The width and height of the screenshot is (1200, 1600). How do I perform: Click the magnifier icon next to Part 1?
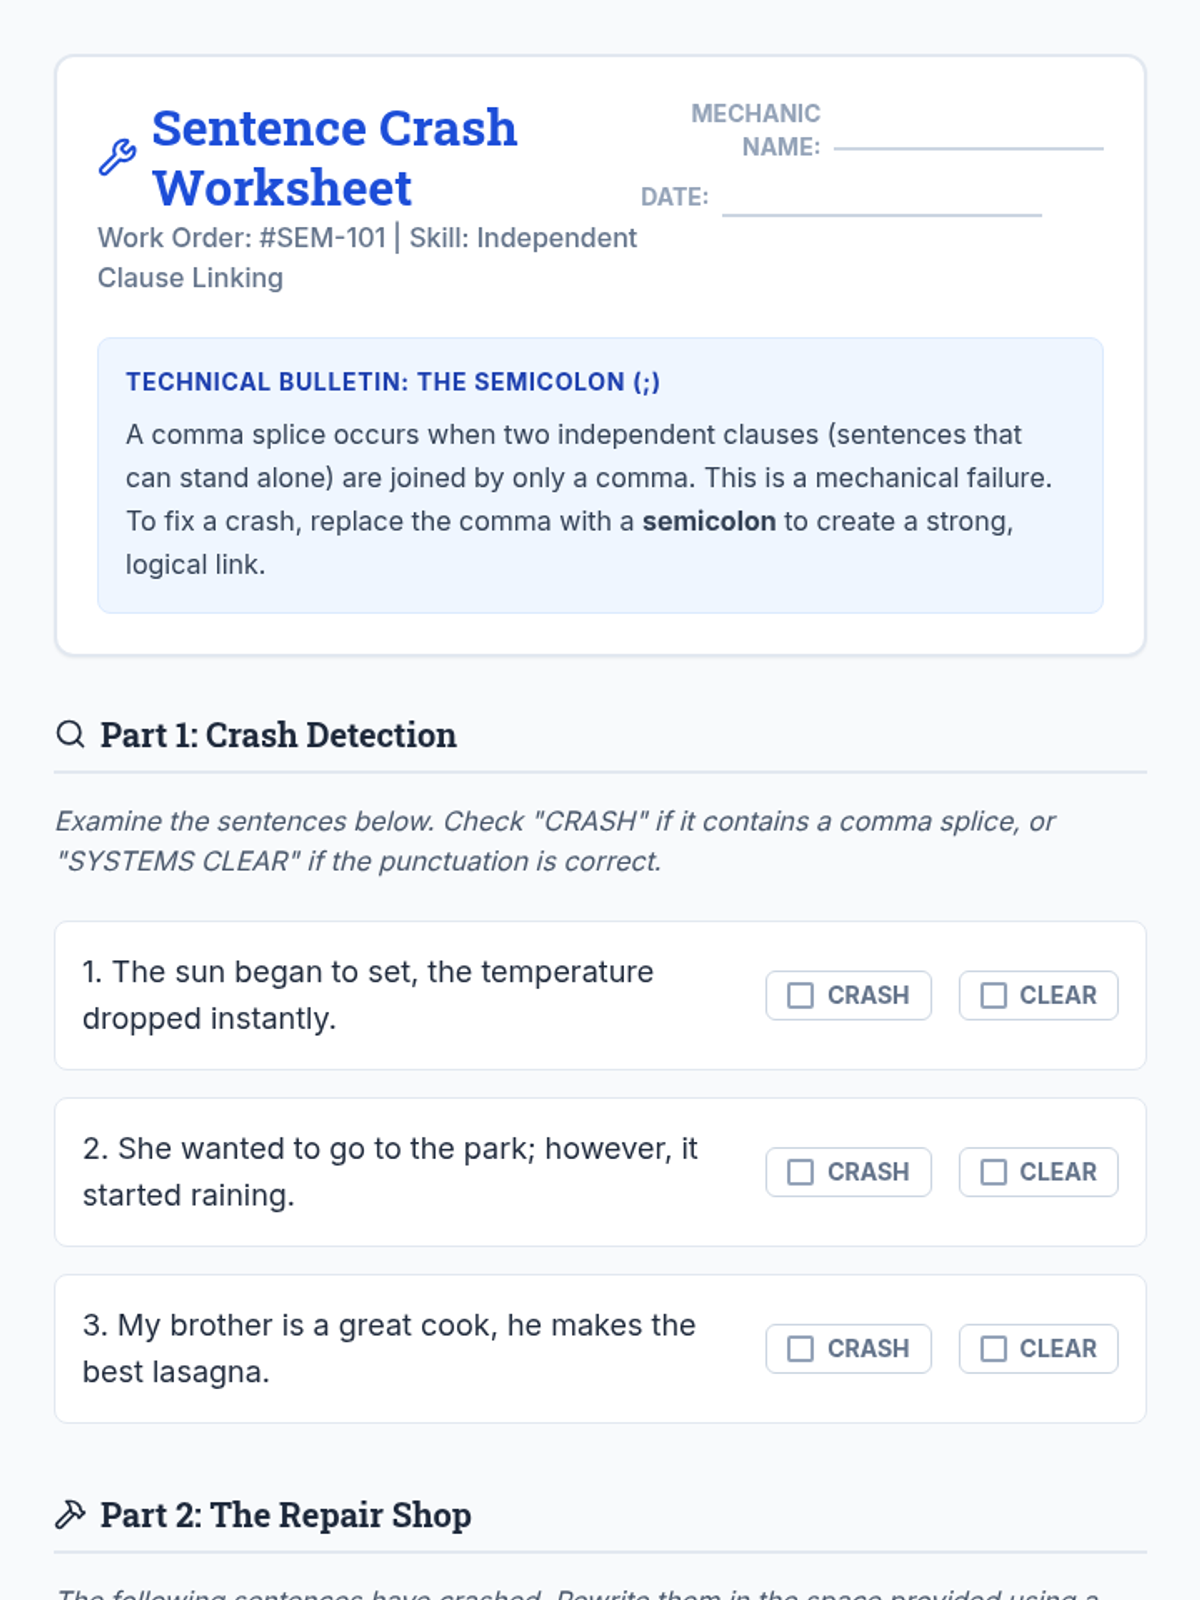tap(70, 734)
